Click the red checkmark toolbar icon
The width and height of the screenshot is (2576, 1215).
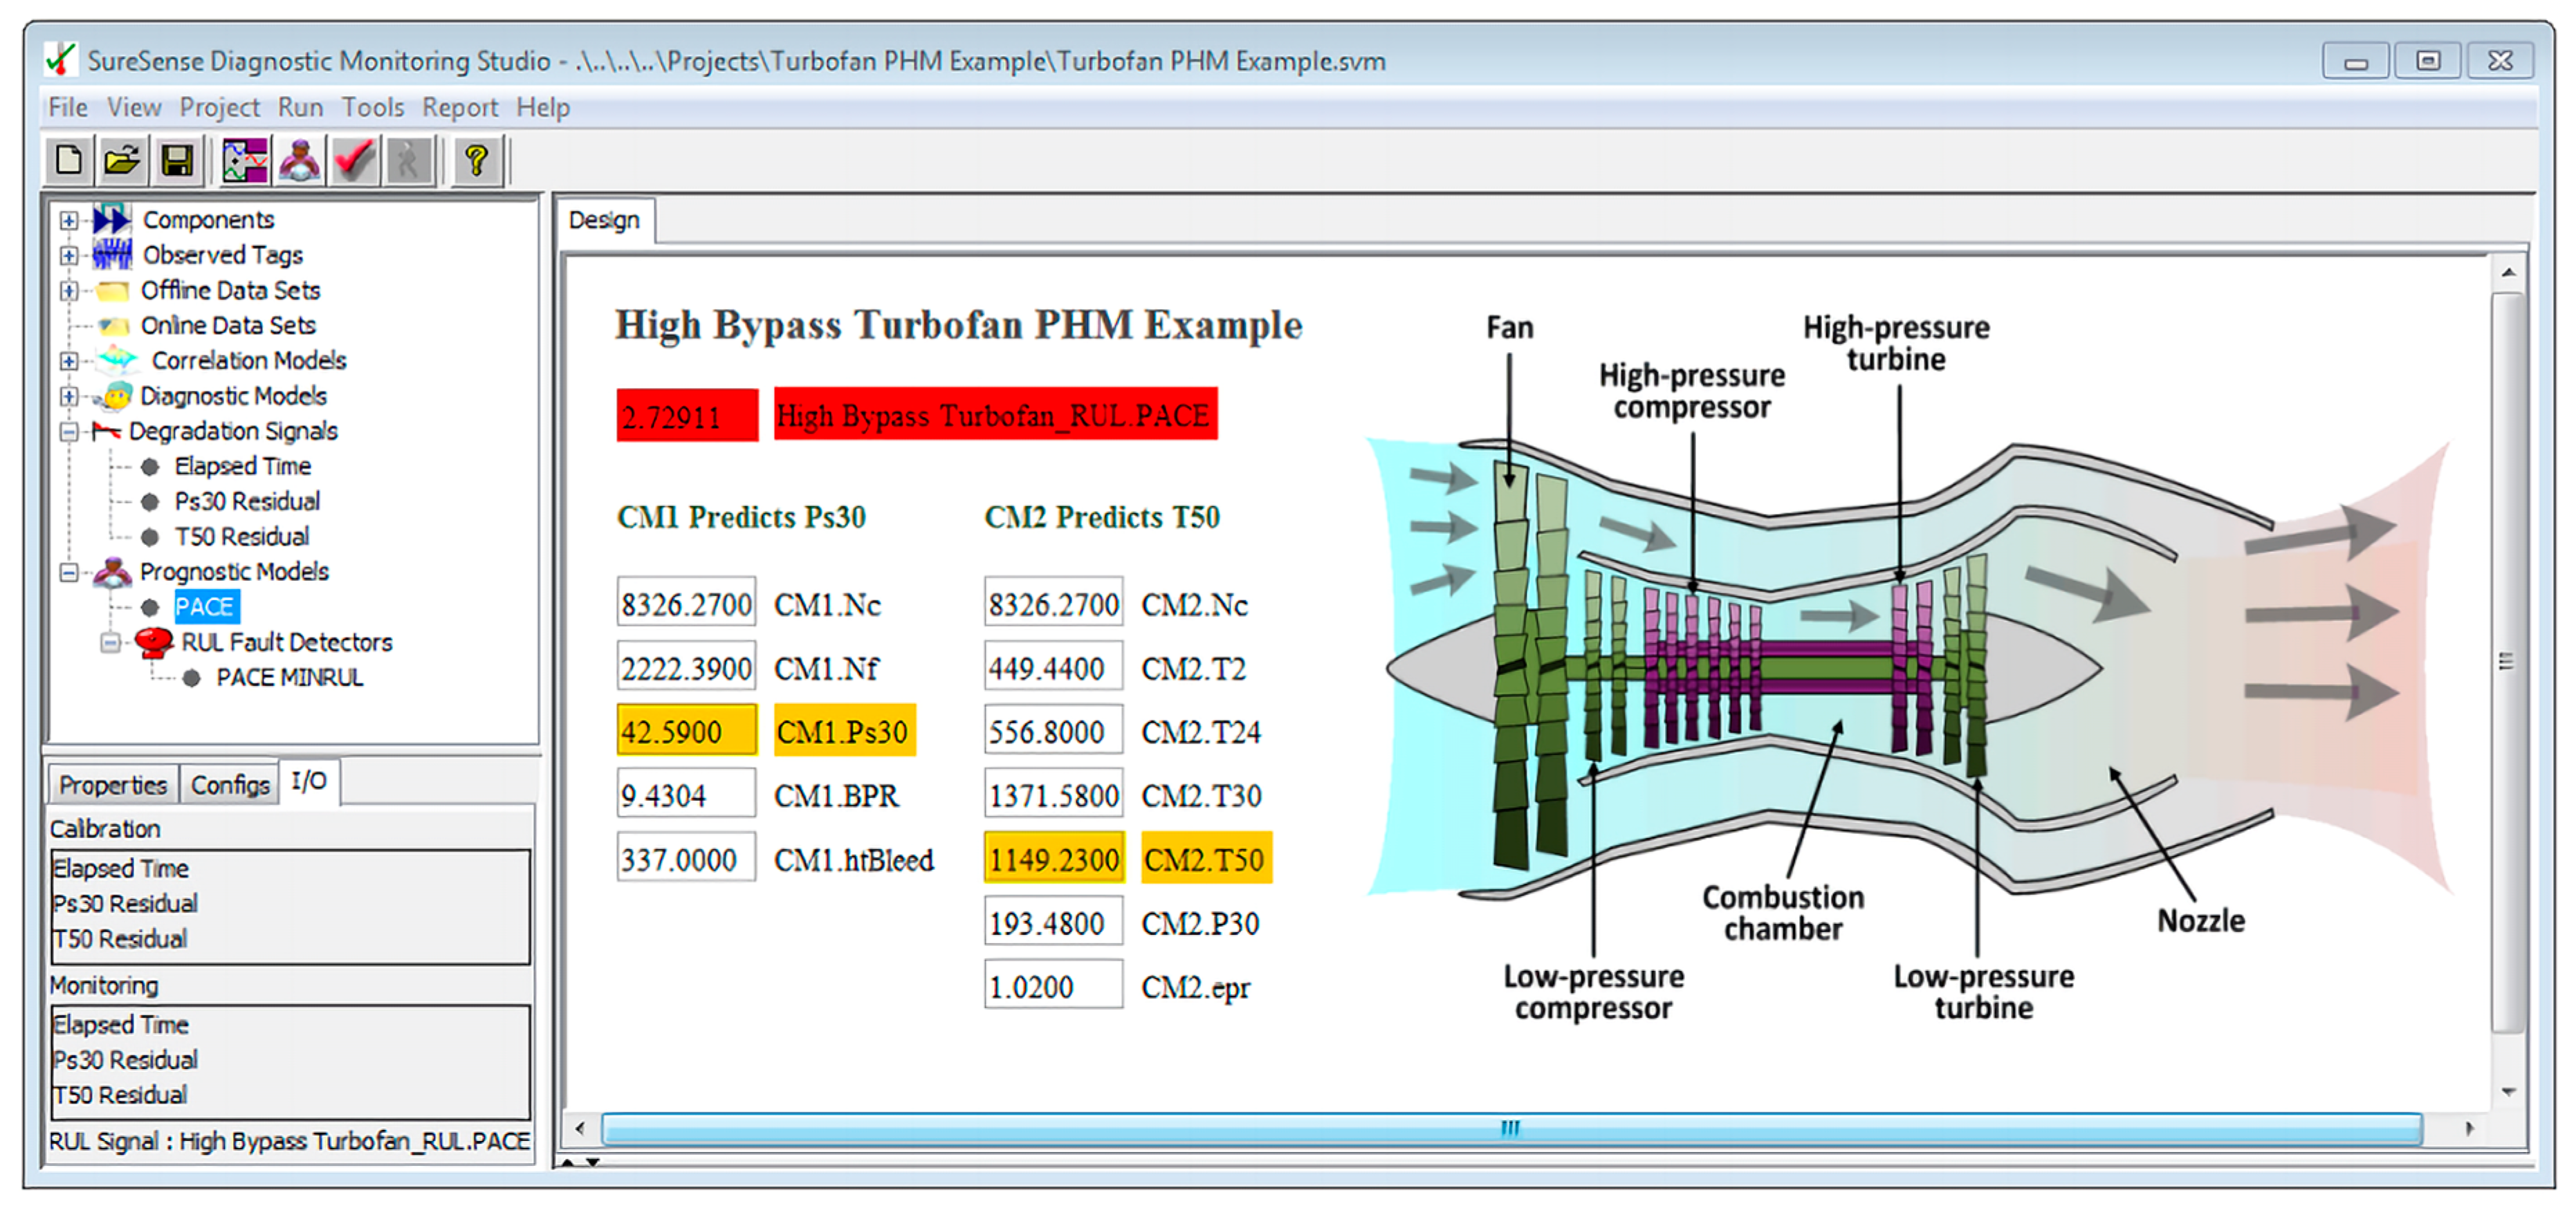point(354,160)
